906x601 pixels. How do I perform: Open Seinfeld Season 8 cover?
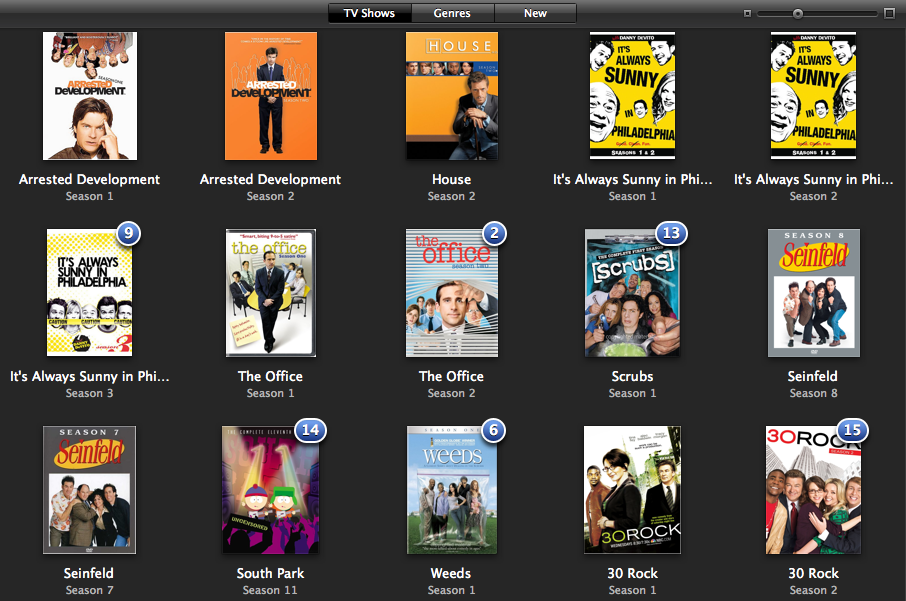814,293
